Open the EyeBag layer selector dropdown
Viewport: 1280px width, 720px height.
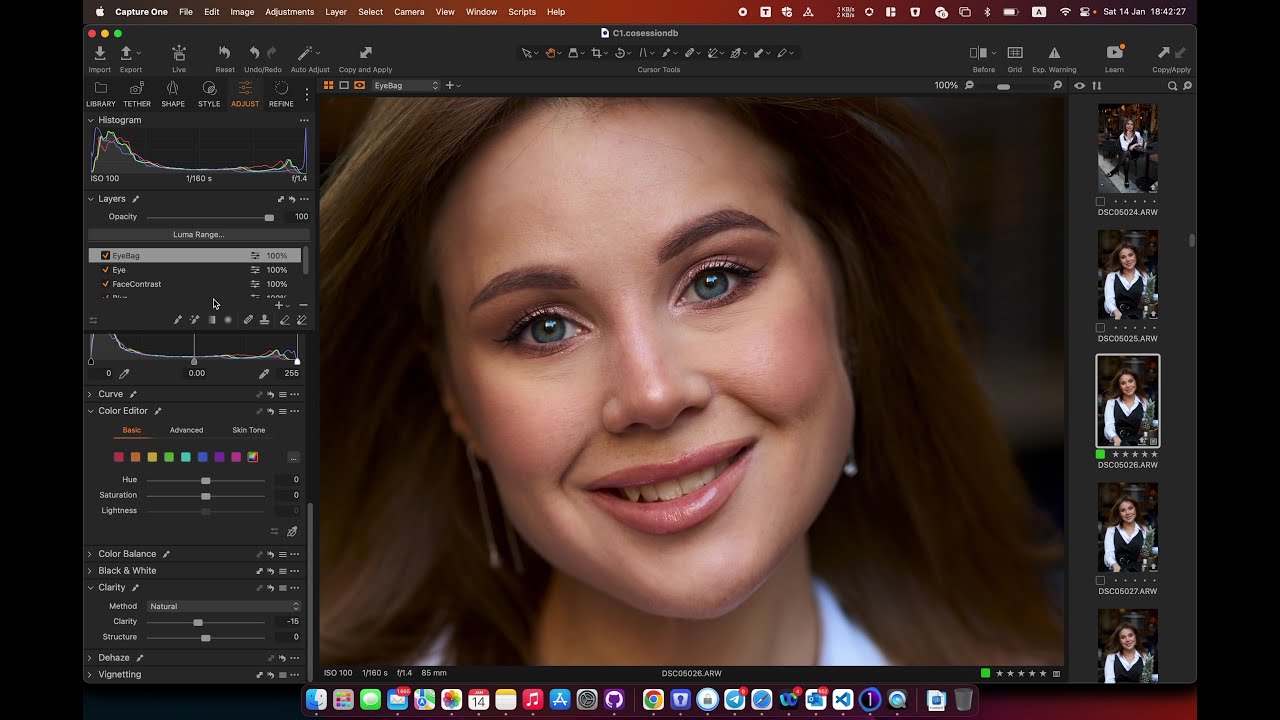pos(406,86)
